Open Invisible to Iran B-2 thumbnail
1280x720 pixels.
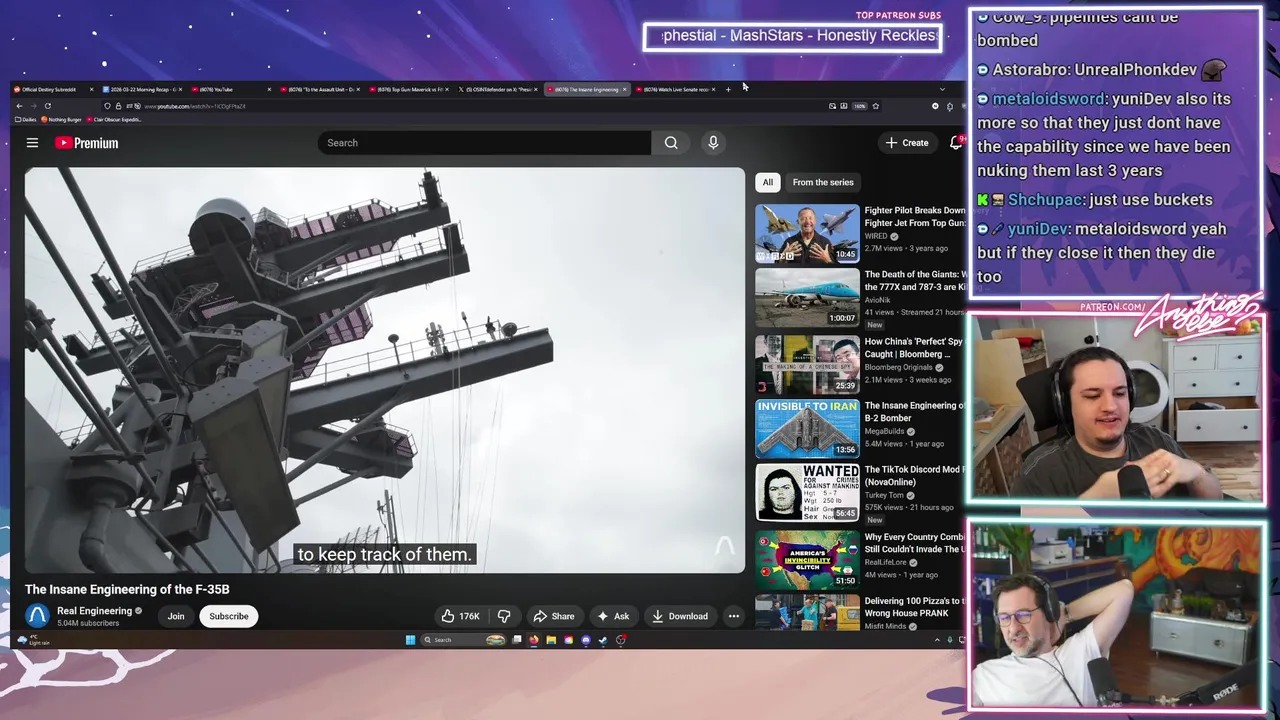point(807,428)
